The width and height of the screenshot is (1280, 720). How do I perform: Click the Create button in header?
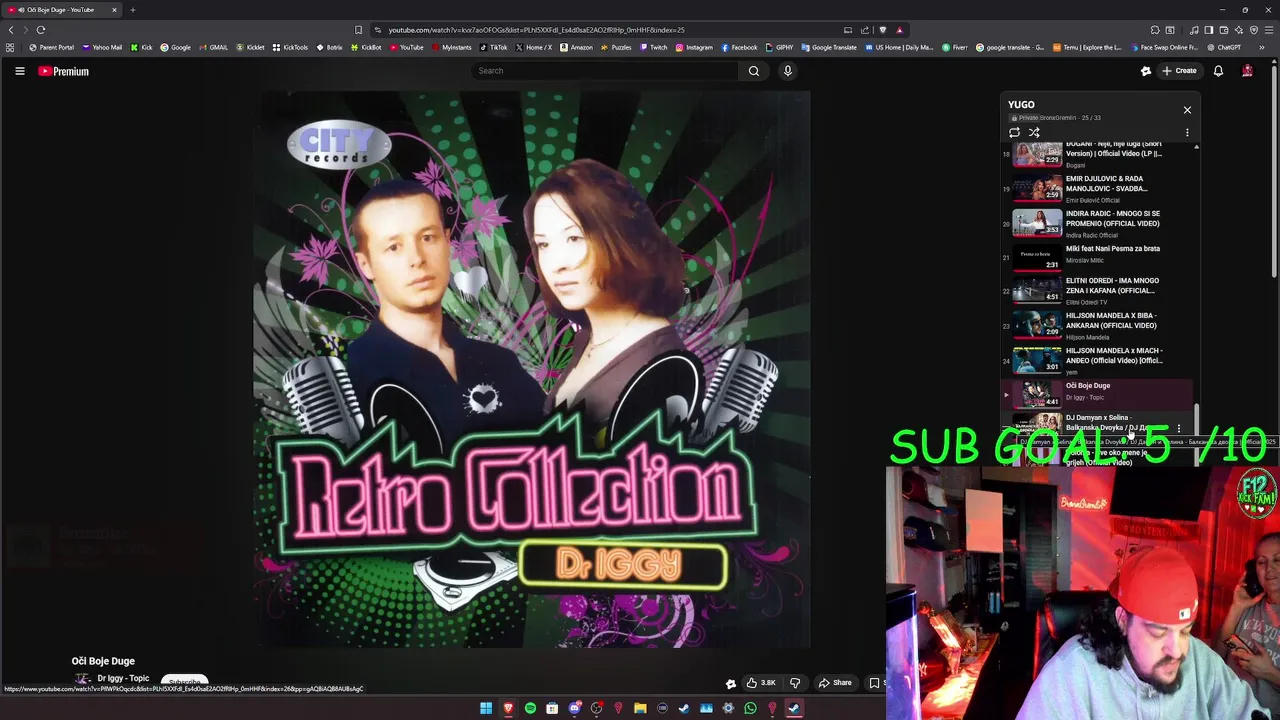click(1179, 71)
